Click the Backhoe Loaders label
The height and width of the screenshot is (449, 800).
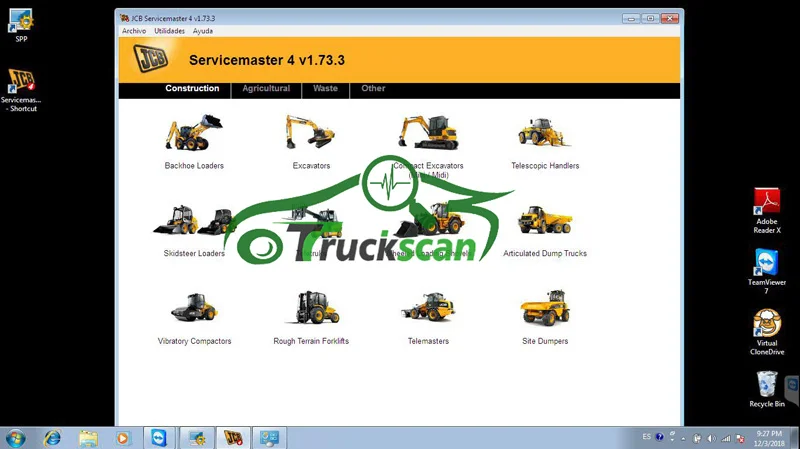pyautogui.click(x=194, y=166)
